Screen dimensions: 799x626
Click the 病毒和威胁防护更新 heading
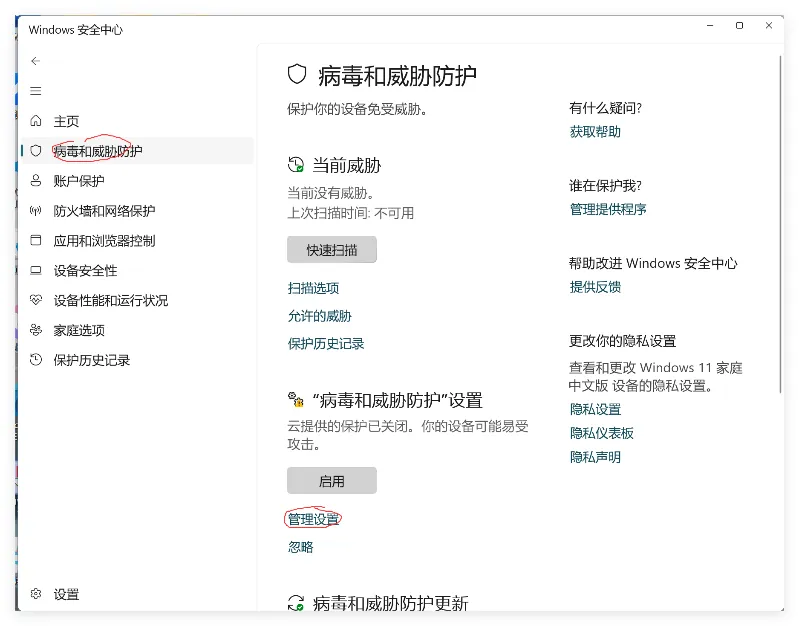[x=390, y=603]
